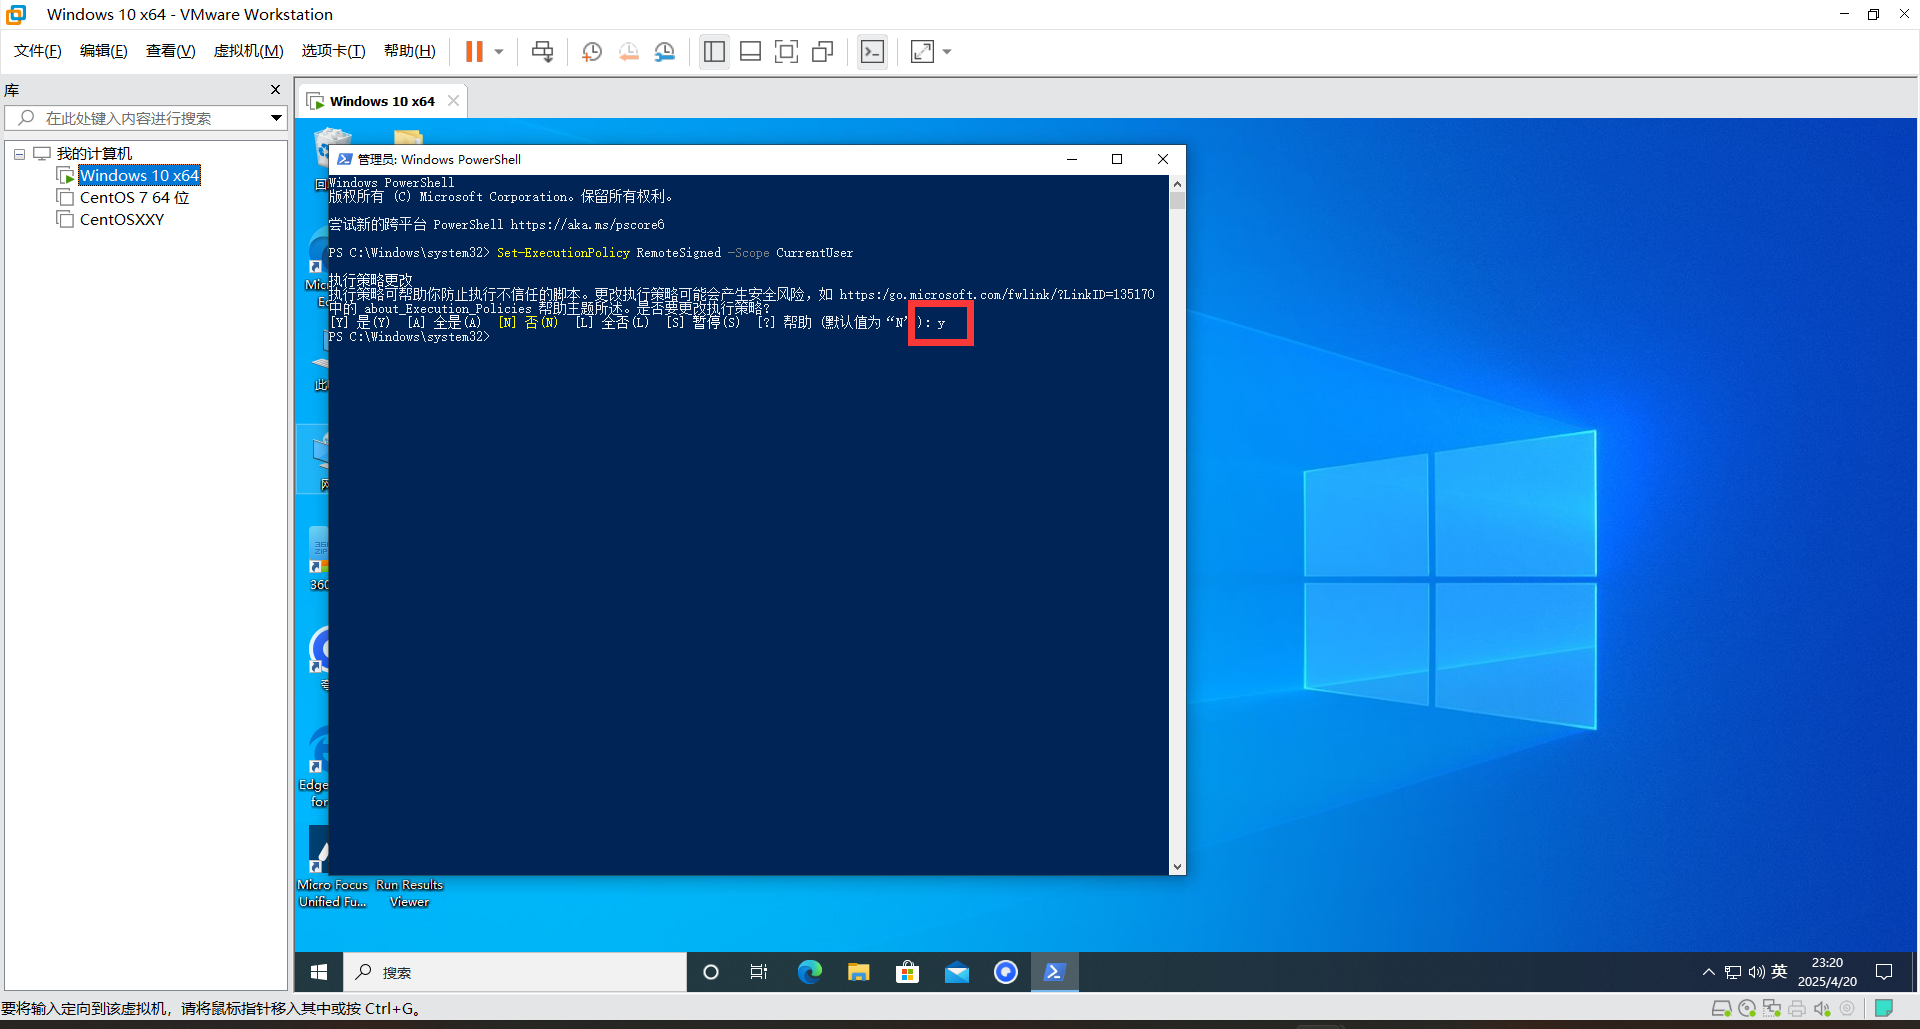
Task: Toggle the library sidebar view
Action: point(714,51)
